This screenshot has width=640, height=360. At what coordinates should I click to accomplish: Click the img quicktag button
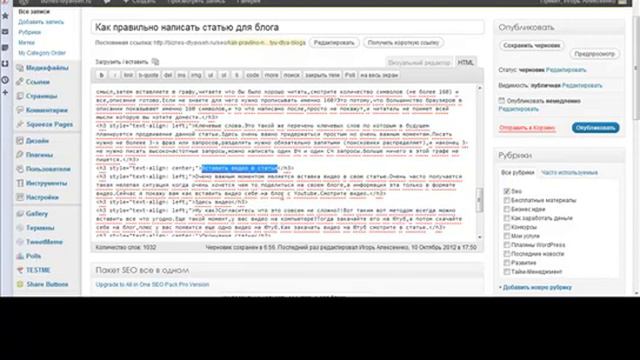[x=196, y=75]
